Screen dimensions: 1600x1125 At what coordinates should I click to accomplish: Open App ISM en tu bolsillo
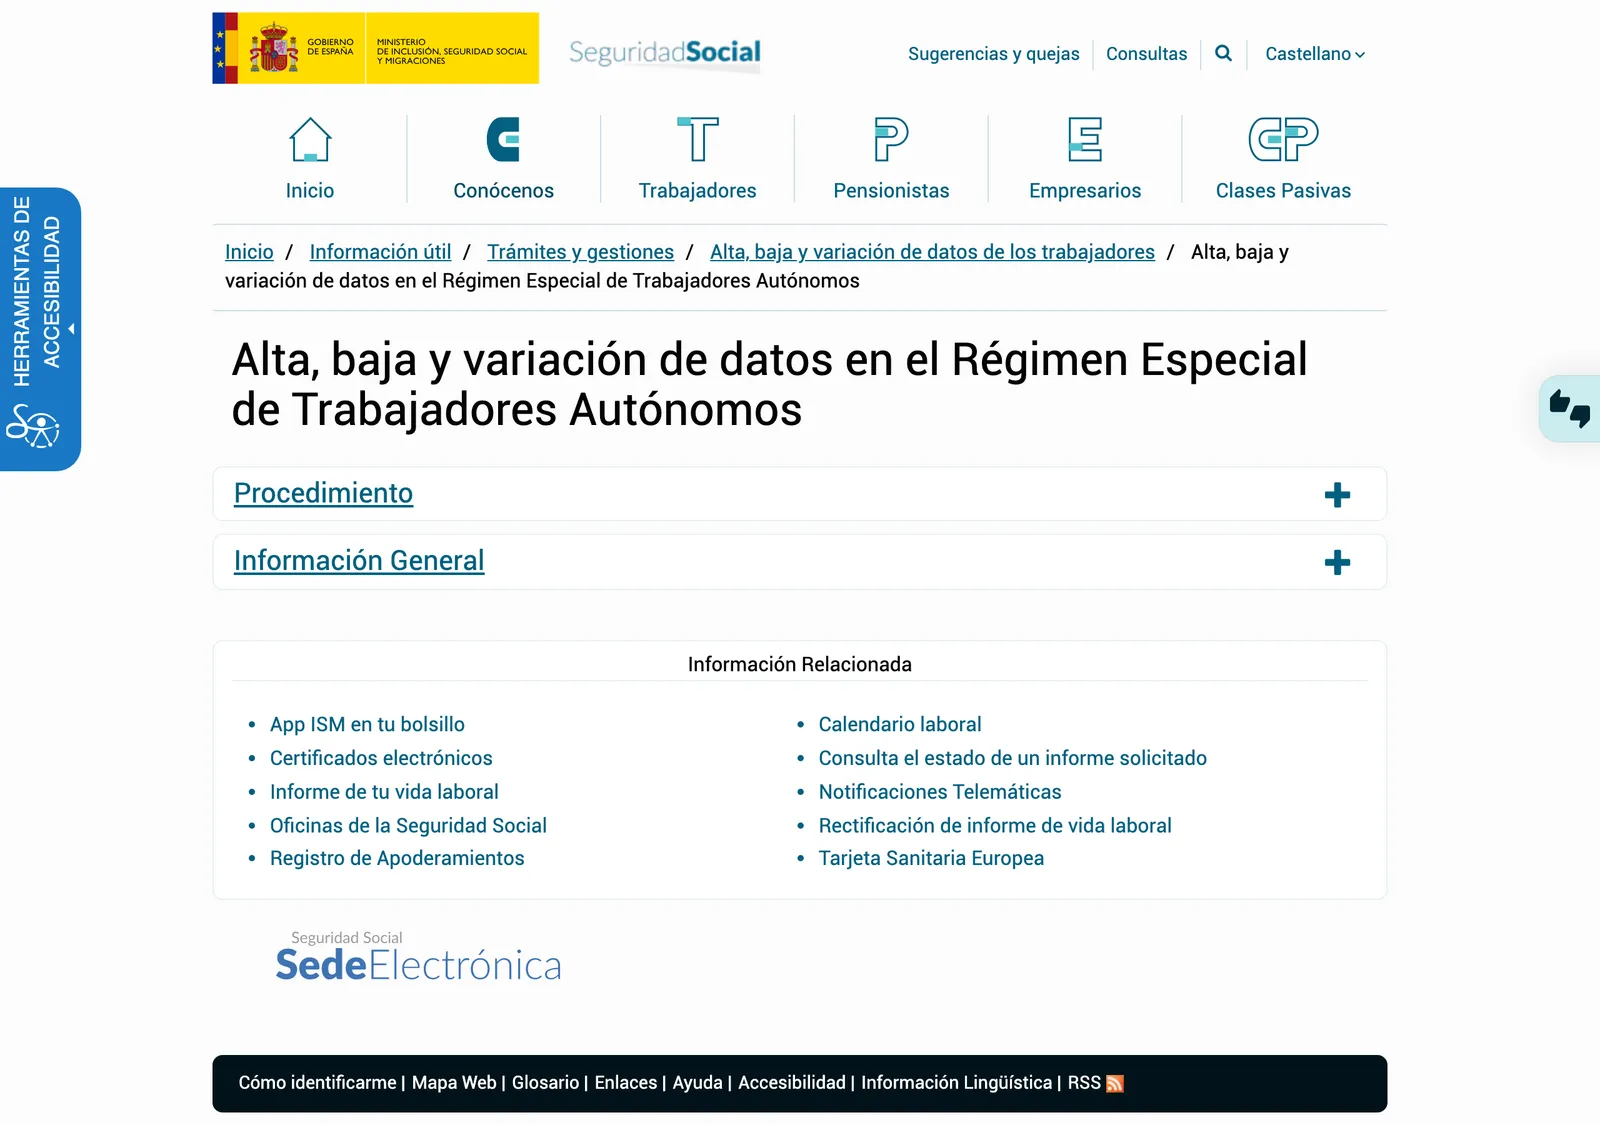click(x=367, y=724)
